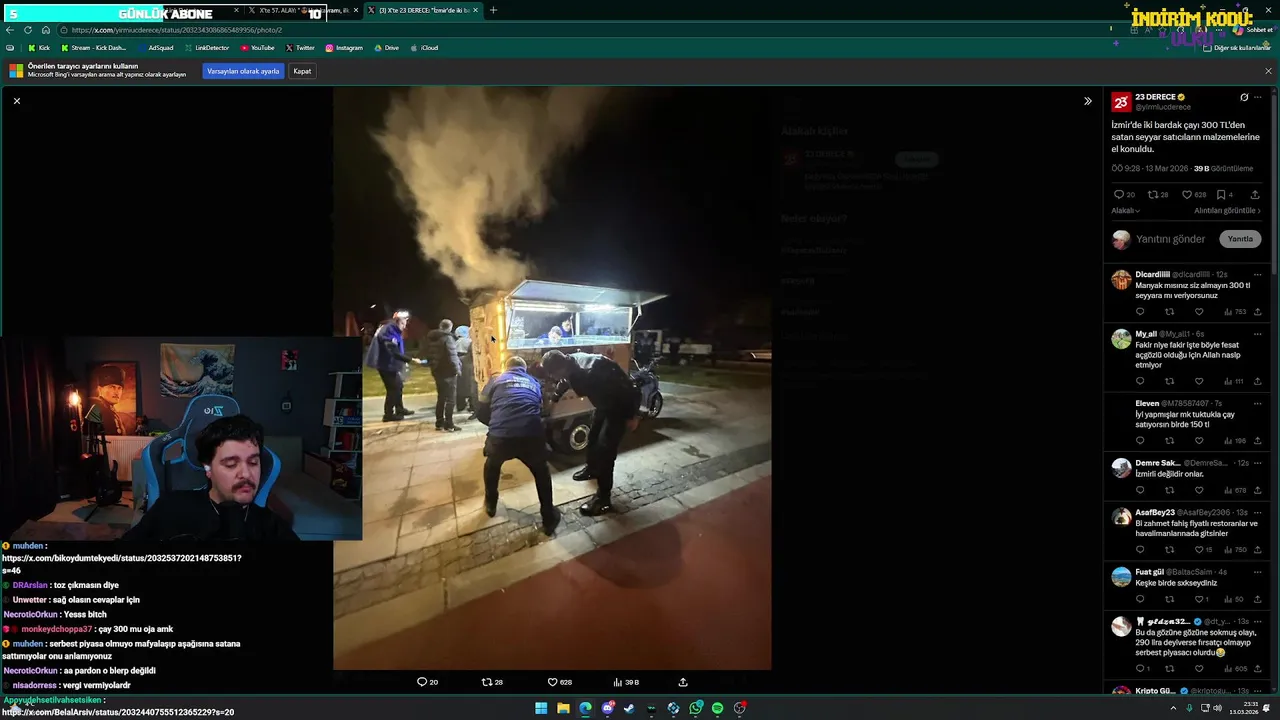This screenshot has height=720, width=1280.
Task: Open the iCloud bookmark
Action: [424, 48]
